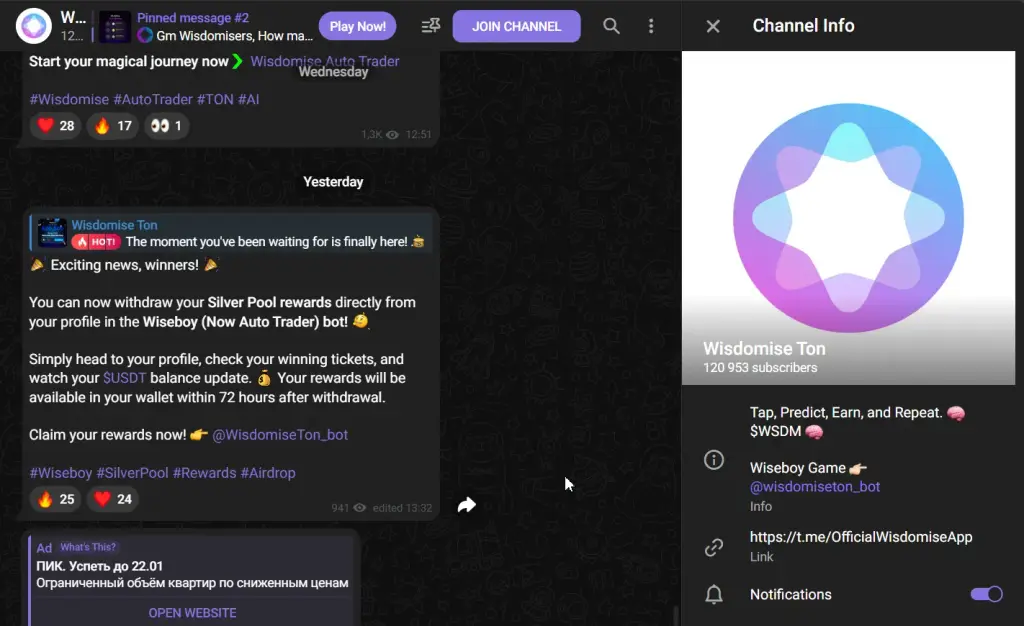Viewport: 1024px width, 626px height.
Task: Click the #AI hashtag
Action: point(249,99)
